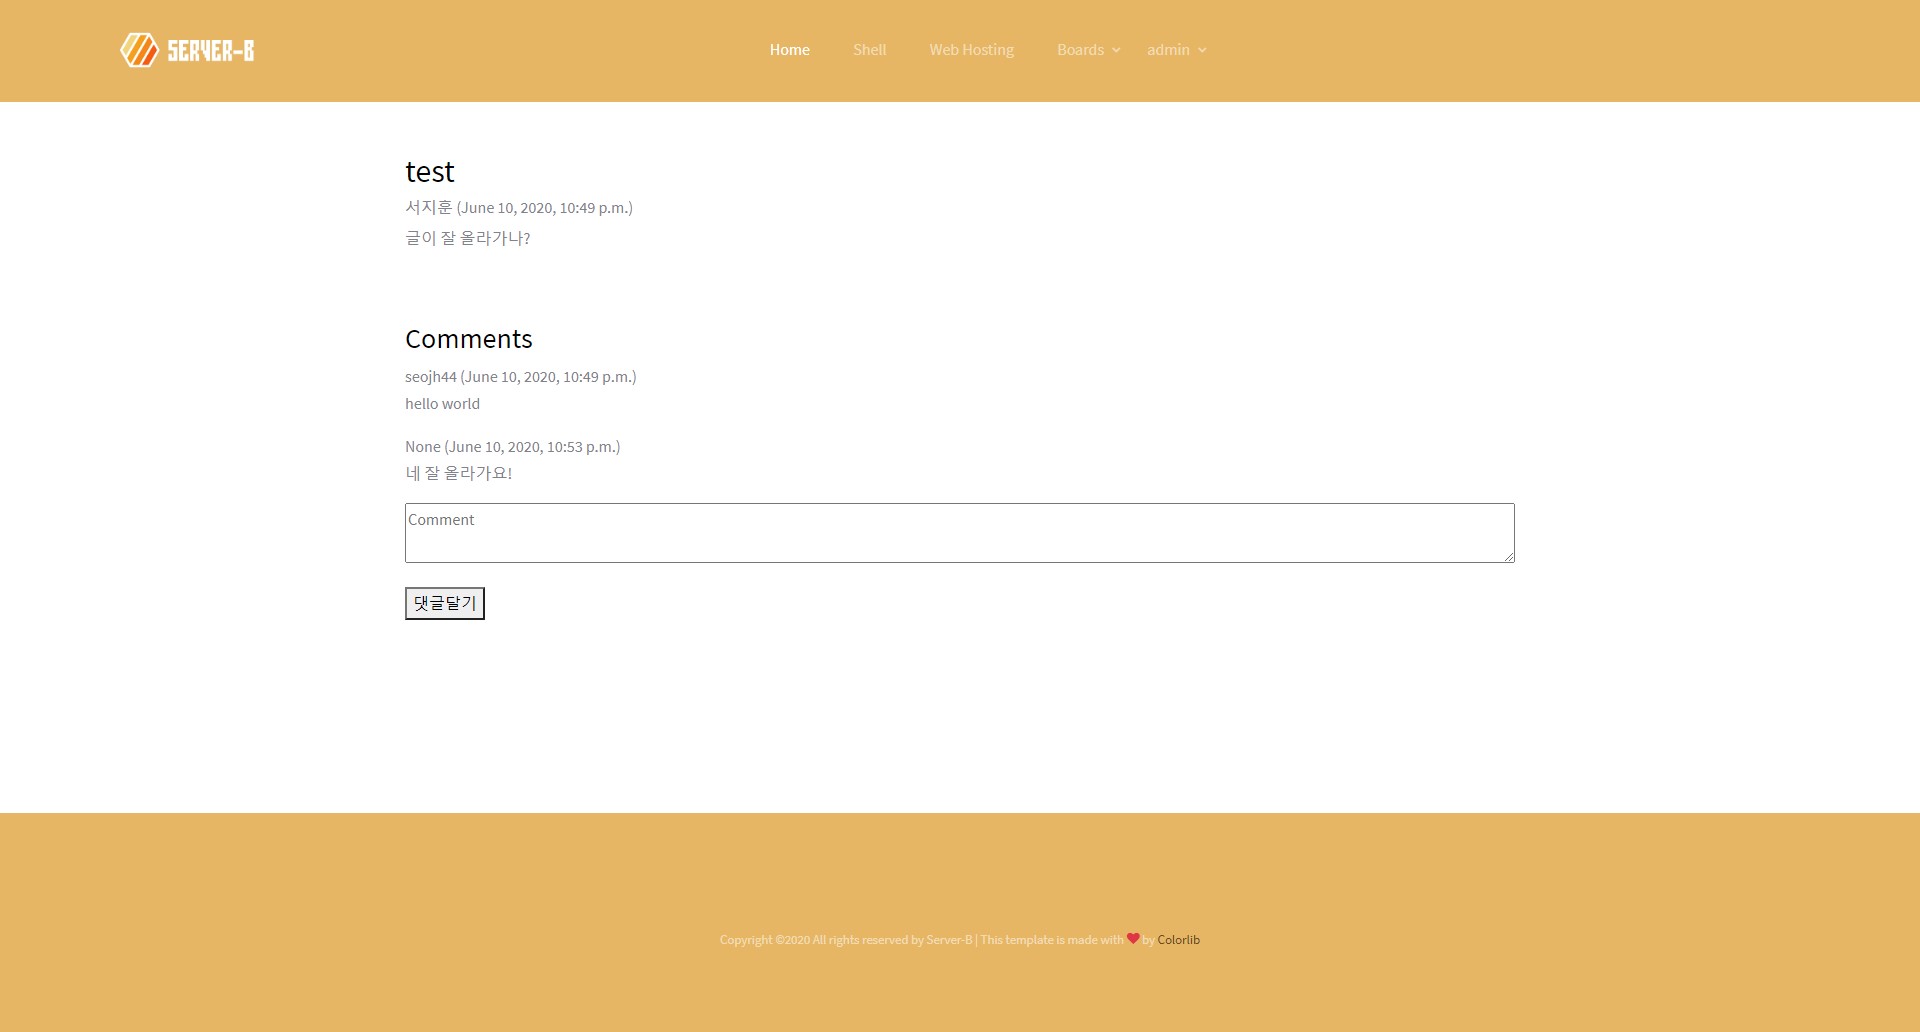Click post body text '글이 잘 올라가나?'
Screen dimensions: 1920x1032
(467, 238)
